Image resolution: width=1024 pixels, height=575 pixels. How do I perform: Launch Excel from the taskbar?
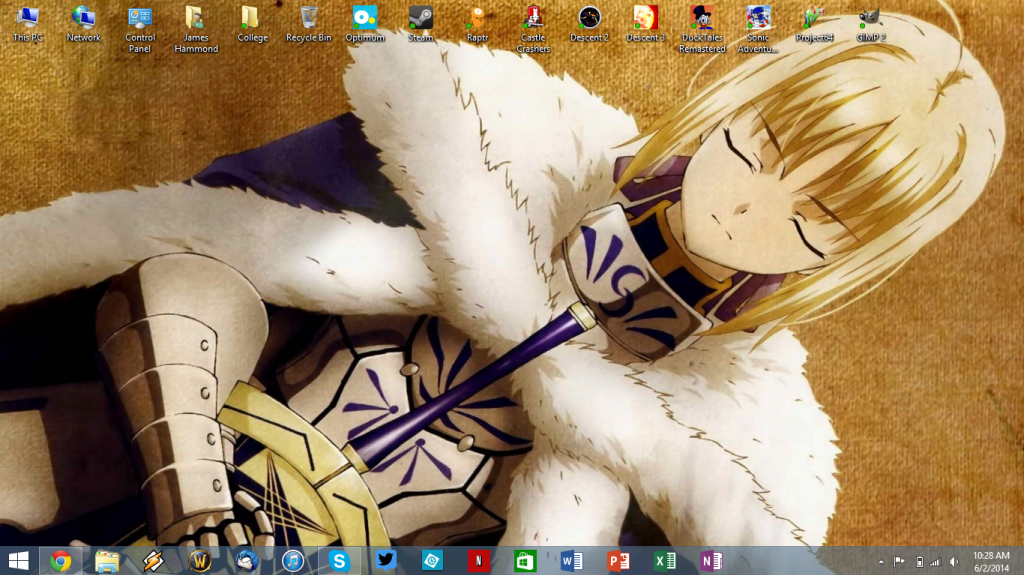664,561
